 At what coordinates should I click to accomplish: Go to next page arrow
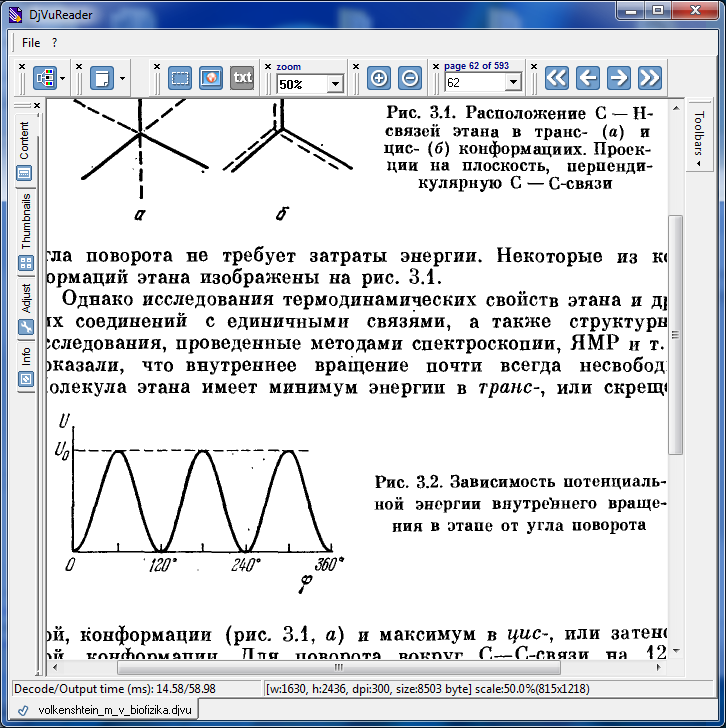[x=619, y=78]
